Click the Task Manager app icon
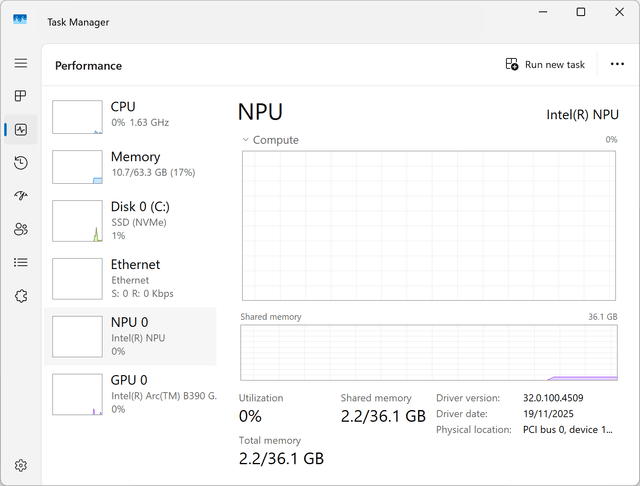The width and height of the screenshot is (640, 486). pyautogui.click(x=20, y=19)
